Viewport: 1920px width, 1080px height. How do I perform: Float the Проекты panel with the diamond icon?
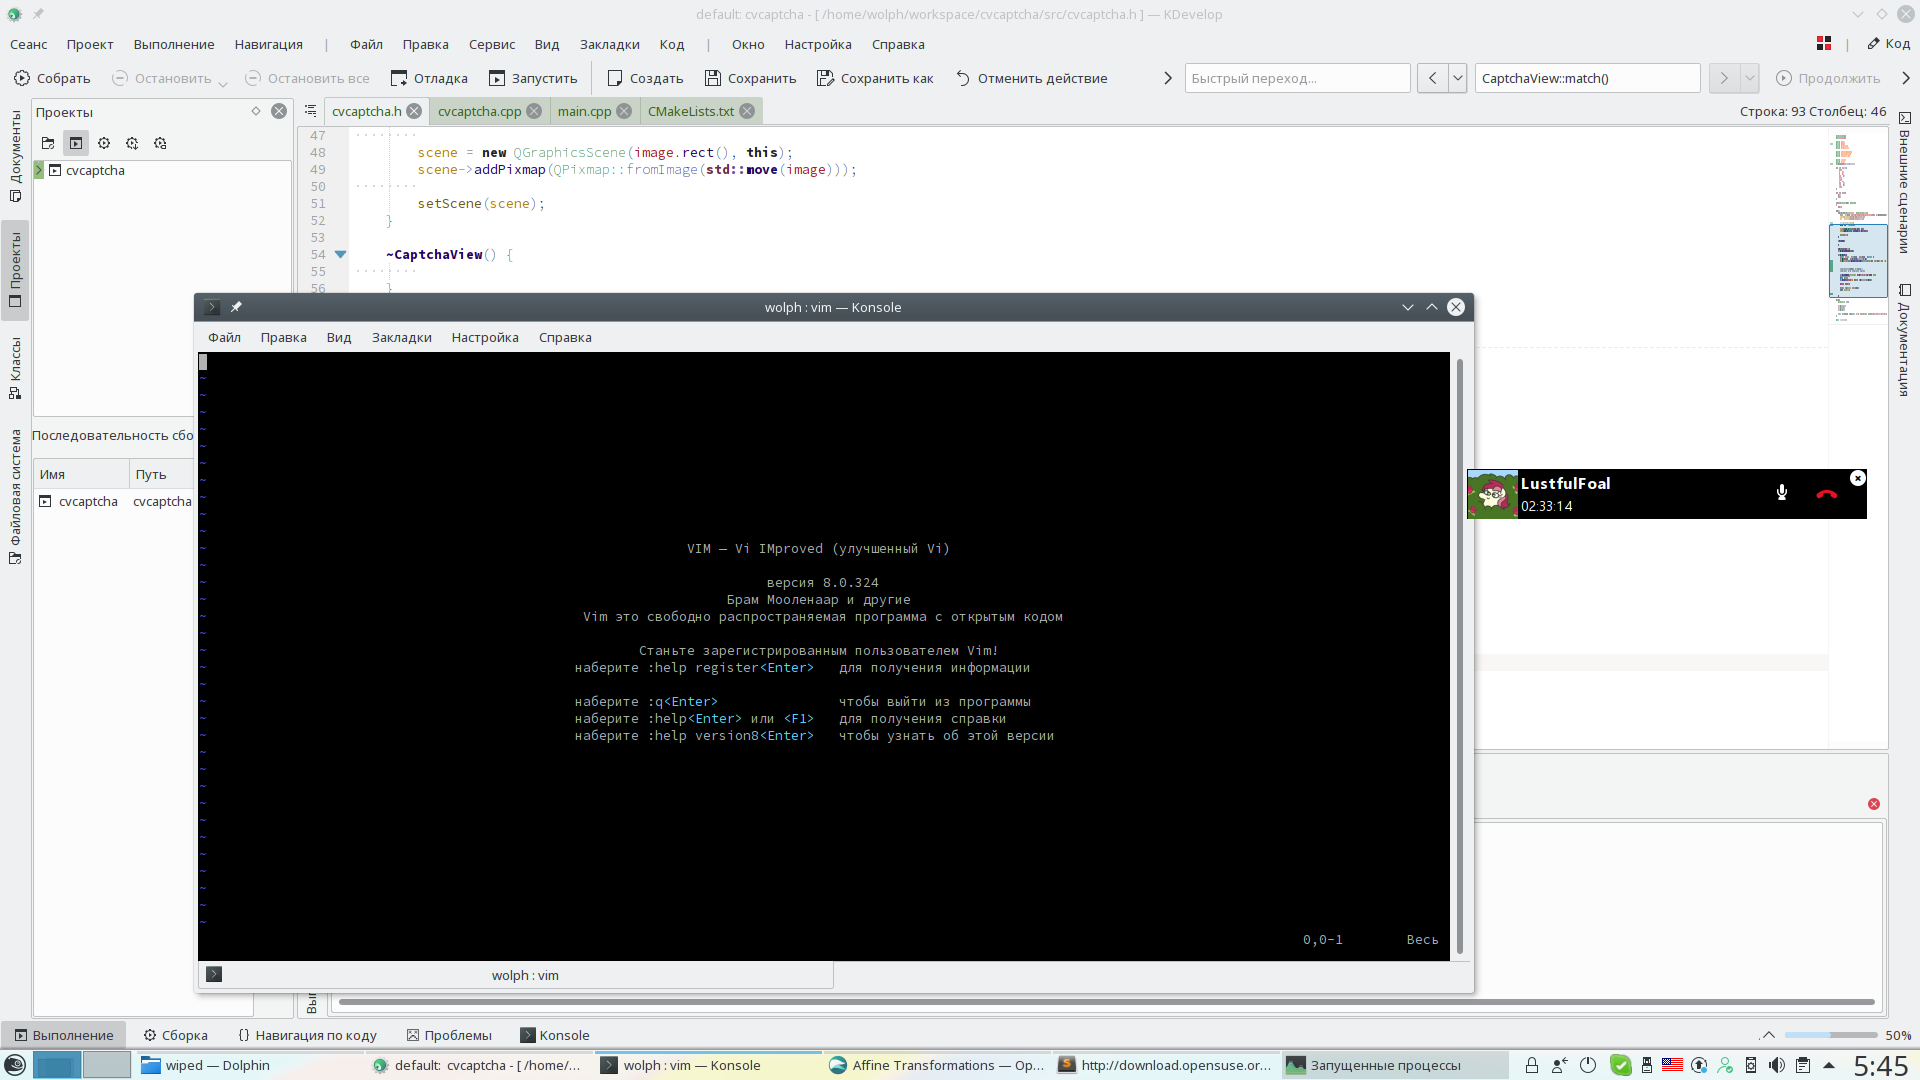tap(256, 111)
